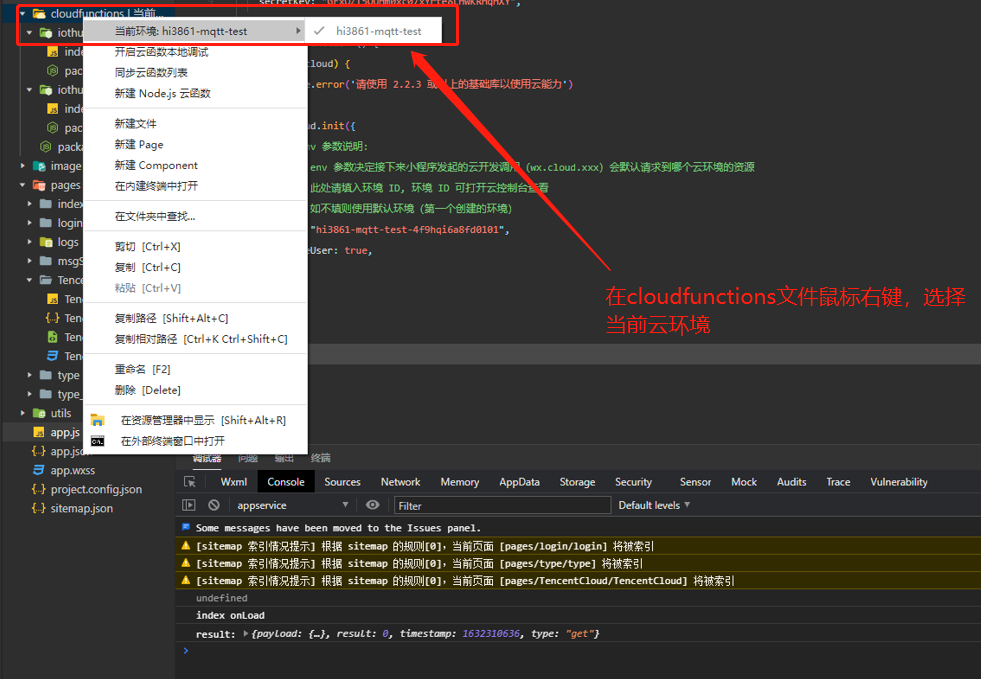Click the clear console icon
Viewport: 981px width, 679px height.
pyautogui.click(x=213, y=506)
